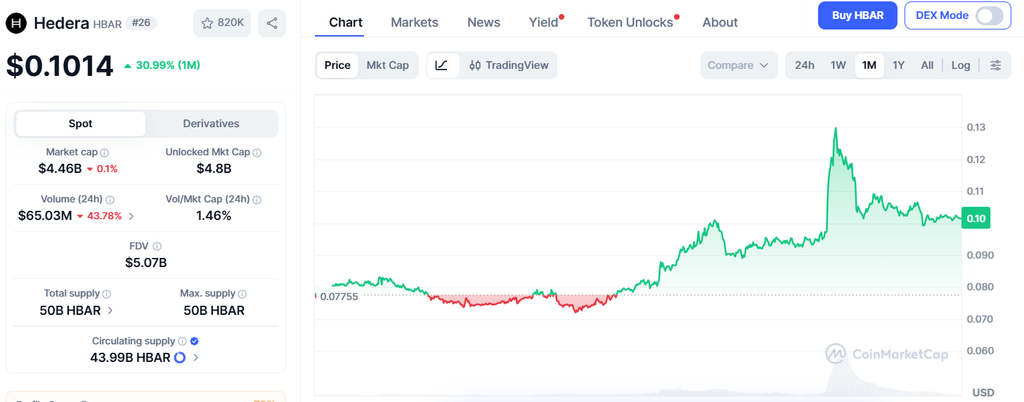Set chart range to All
Viewport: 1024px width, 402px height.
point(927,65)
